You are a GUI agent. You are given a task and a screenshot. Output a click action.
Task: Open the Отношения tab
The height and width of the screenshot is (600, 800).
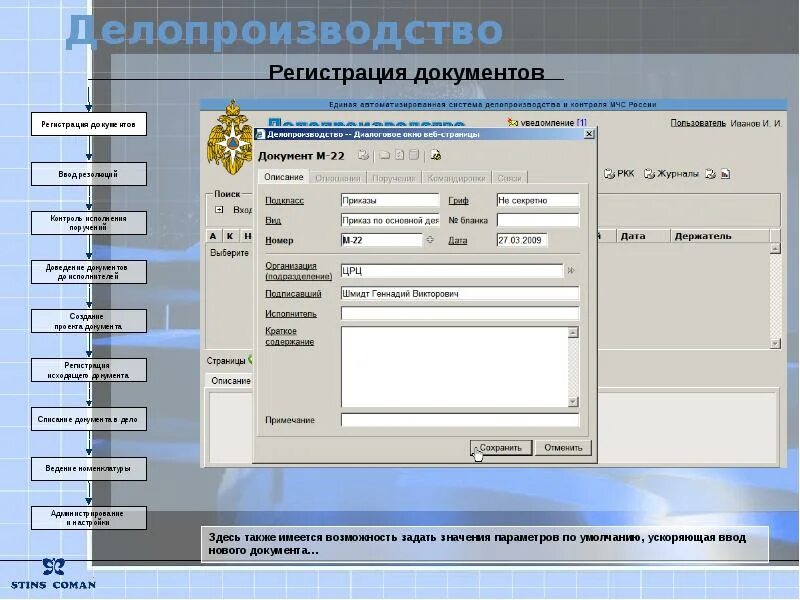click(337, 178)
